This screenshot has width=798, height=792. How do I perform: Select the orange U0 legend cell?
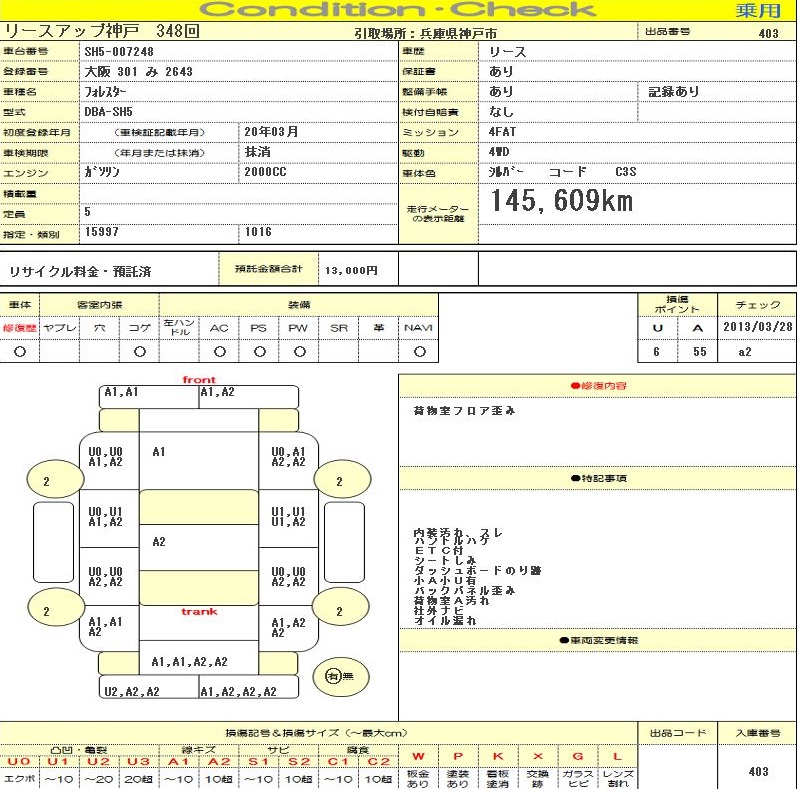pos(19,761)
